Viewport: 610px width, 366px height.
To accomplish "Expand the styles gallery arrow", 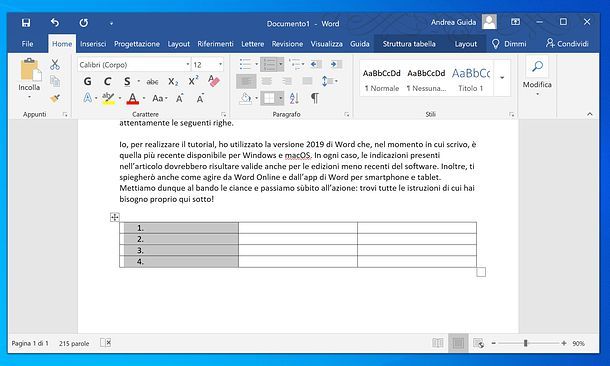I will [502, 78].
